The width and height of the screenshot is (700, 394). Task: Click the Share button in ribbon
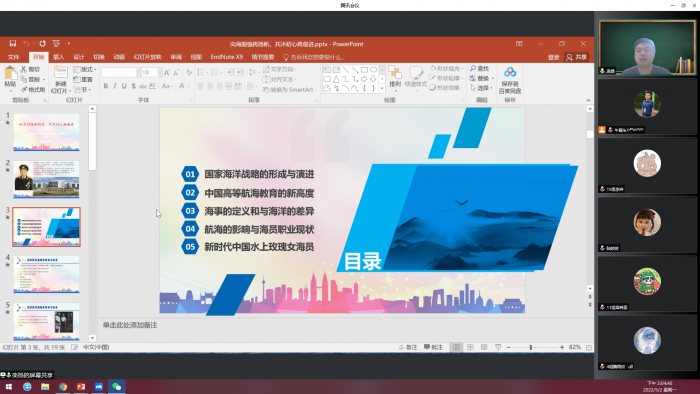(x=577, y=57)
